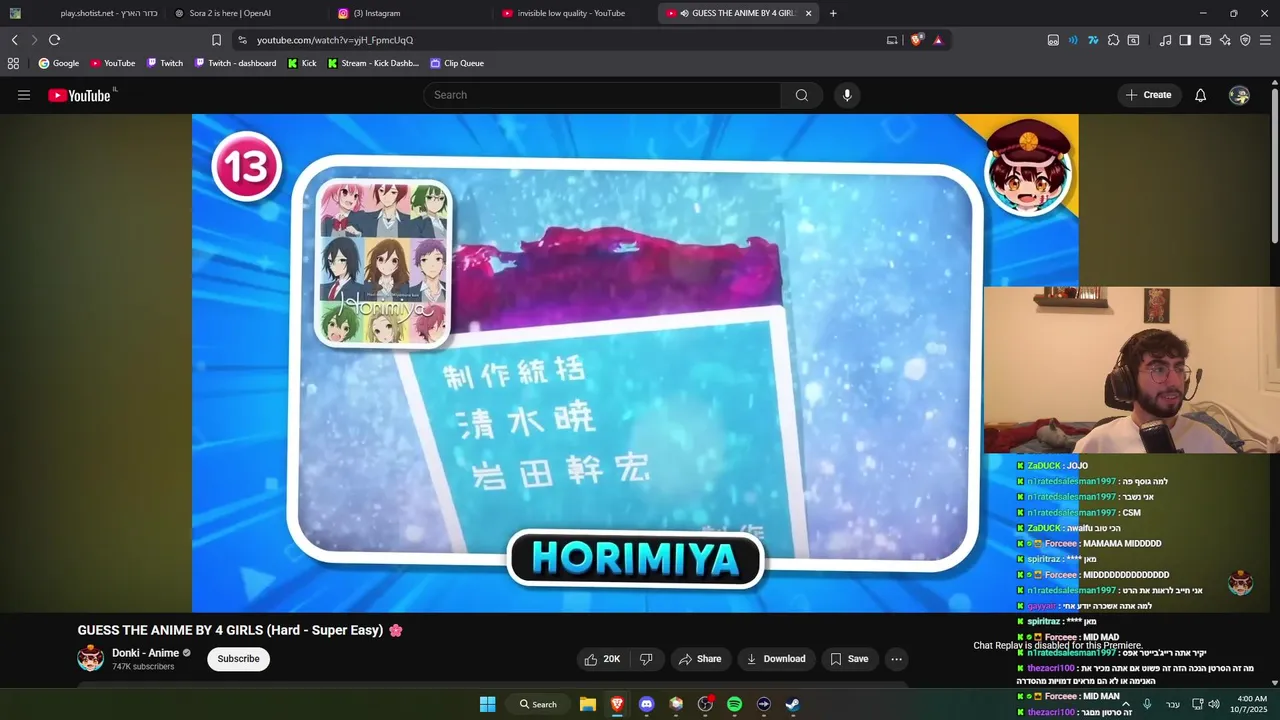This screenshot has height=720, width=1280.
Task: Open the Google bookmark
Action: click(59, 63)
